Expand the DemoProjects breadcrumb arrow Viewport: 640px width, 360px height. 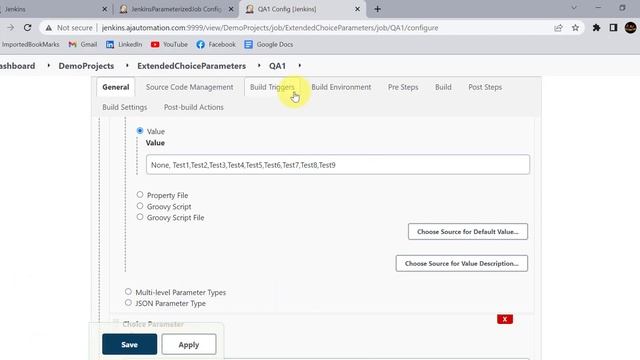click(127, 66)
